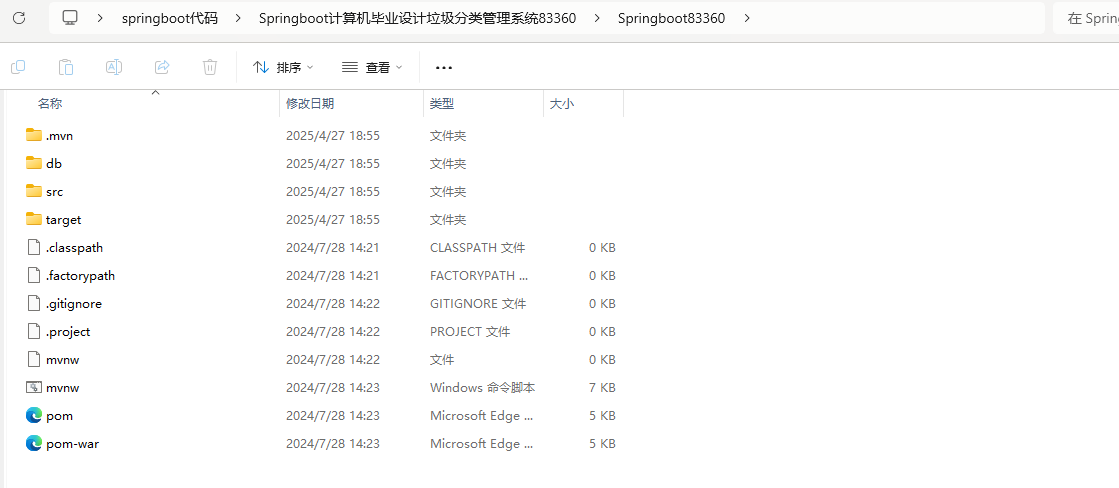Select the .gitignore file icon
The height and width of the screenshot is (488, 1119).
tap(34, 303)
